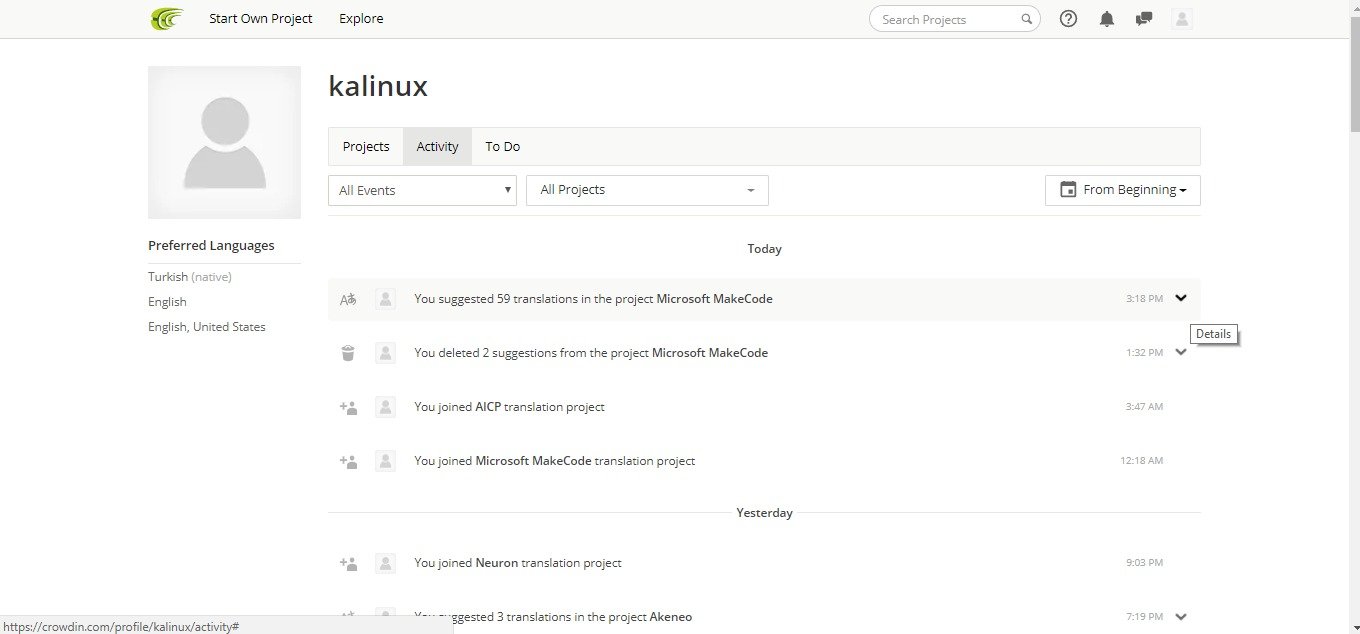Open the messages chat icon
The image size is (1360, 634).
[1144, 19]
